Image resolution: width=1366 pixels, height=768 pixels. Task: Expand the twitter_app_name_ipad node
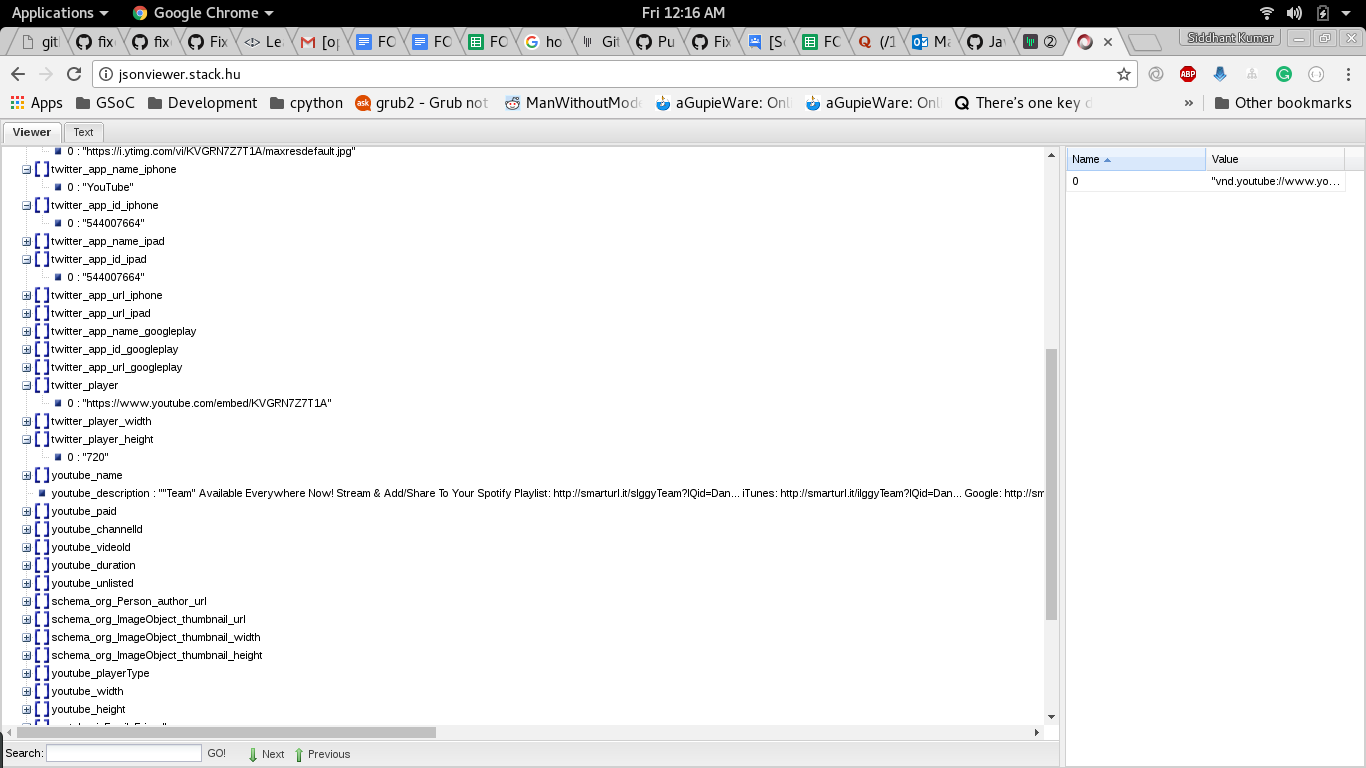(x=27, y=241)
